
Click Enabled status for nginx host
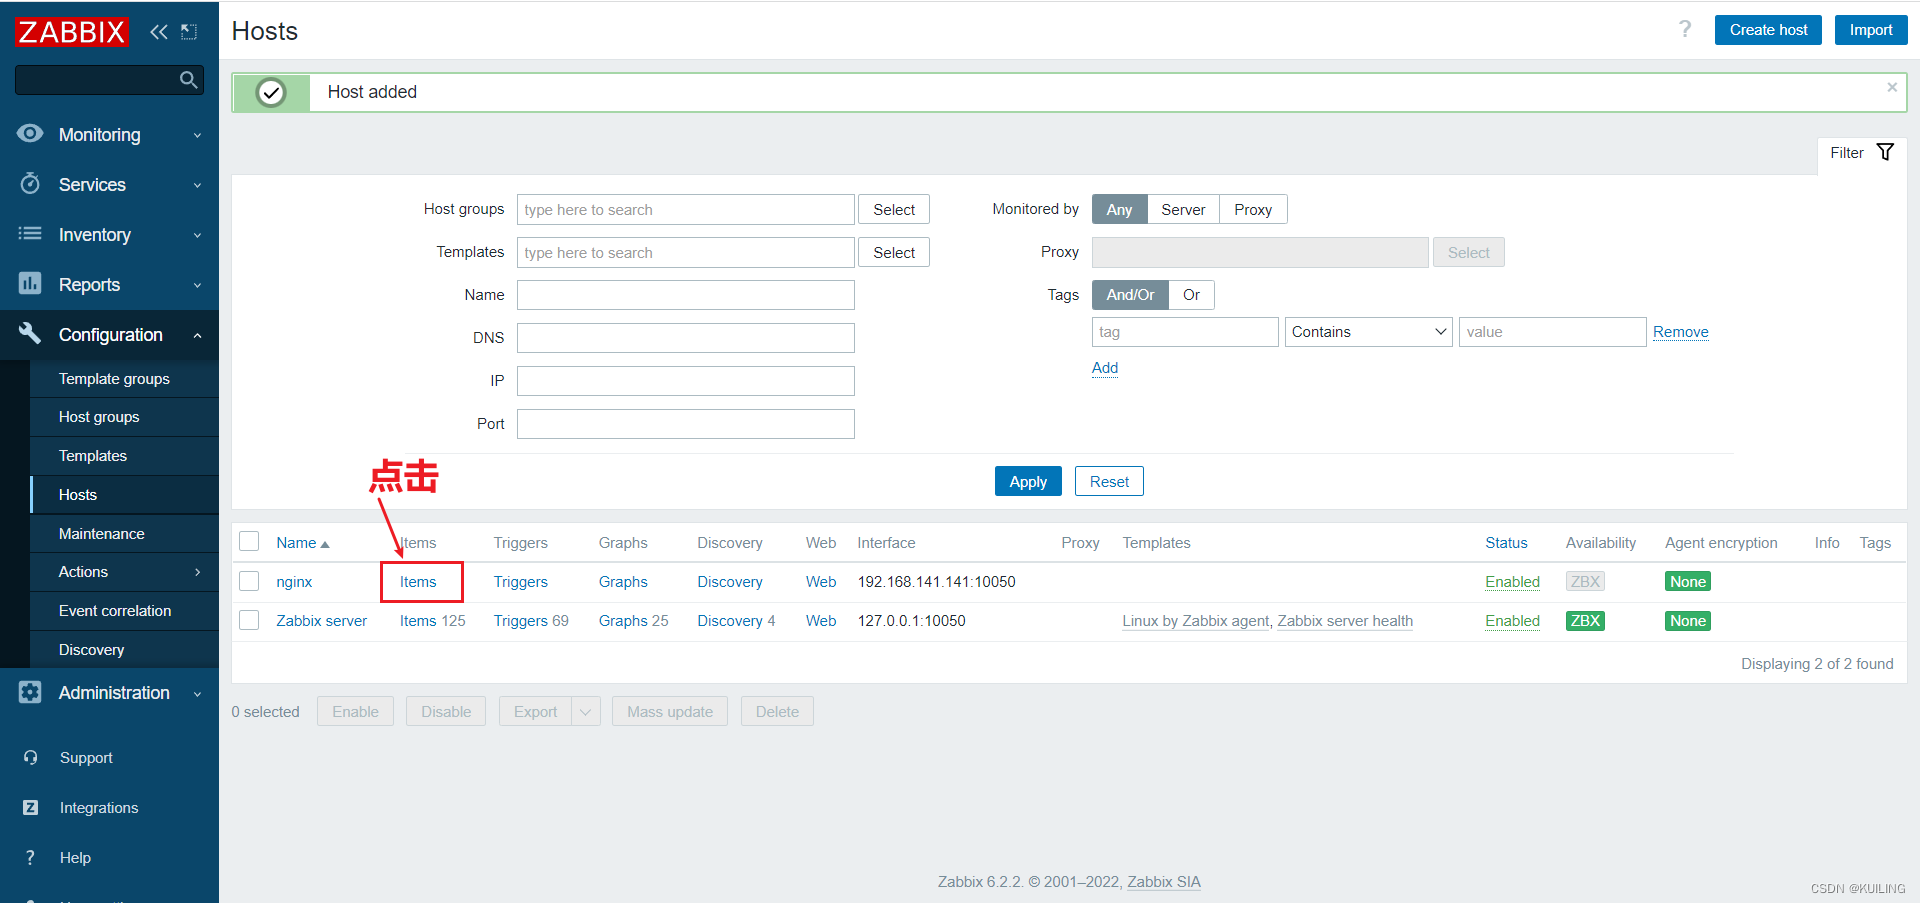tap(1512, 582)
